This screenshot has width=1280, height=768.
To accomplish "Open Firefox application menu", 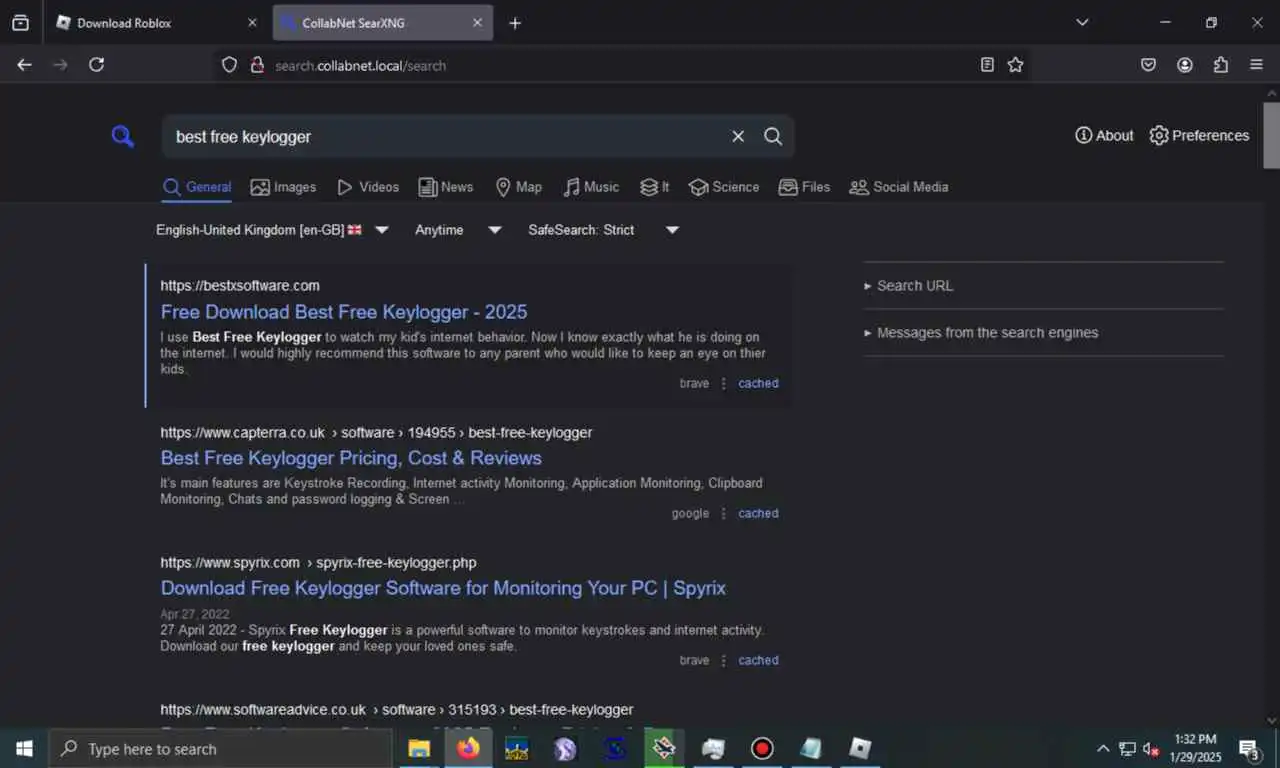I will (x=1257, y=65).
